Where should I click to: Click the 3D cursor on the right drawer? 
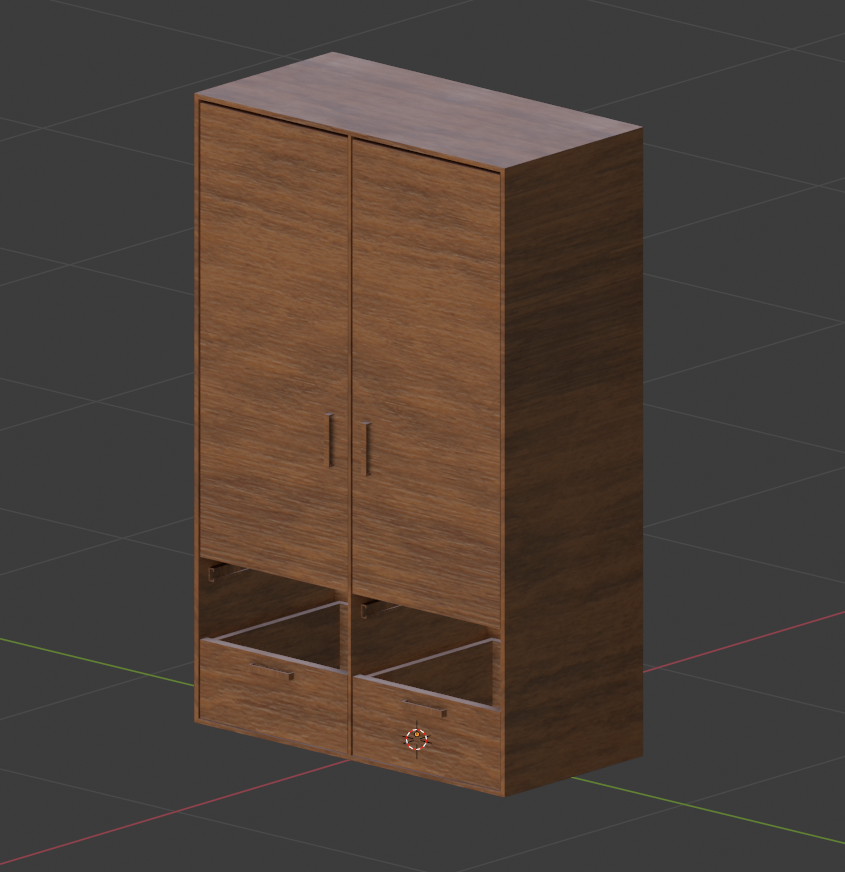(x=416, y=739)
